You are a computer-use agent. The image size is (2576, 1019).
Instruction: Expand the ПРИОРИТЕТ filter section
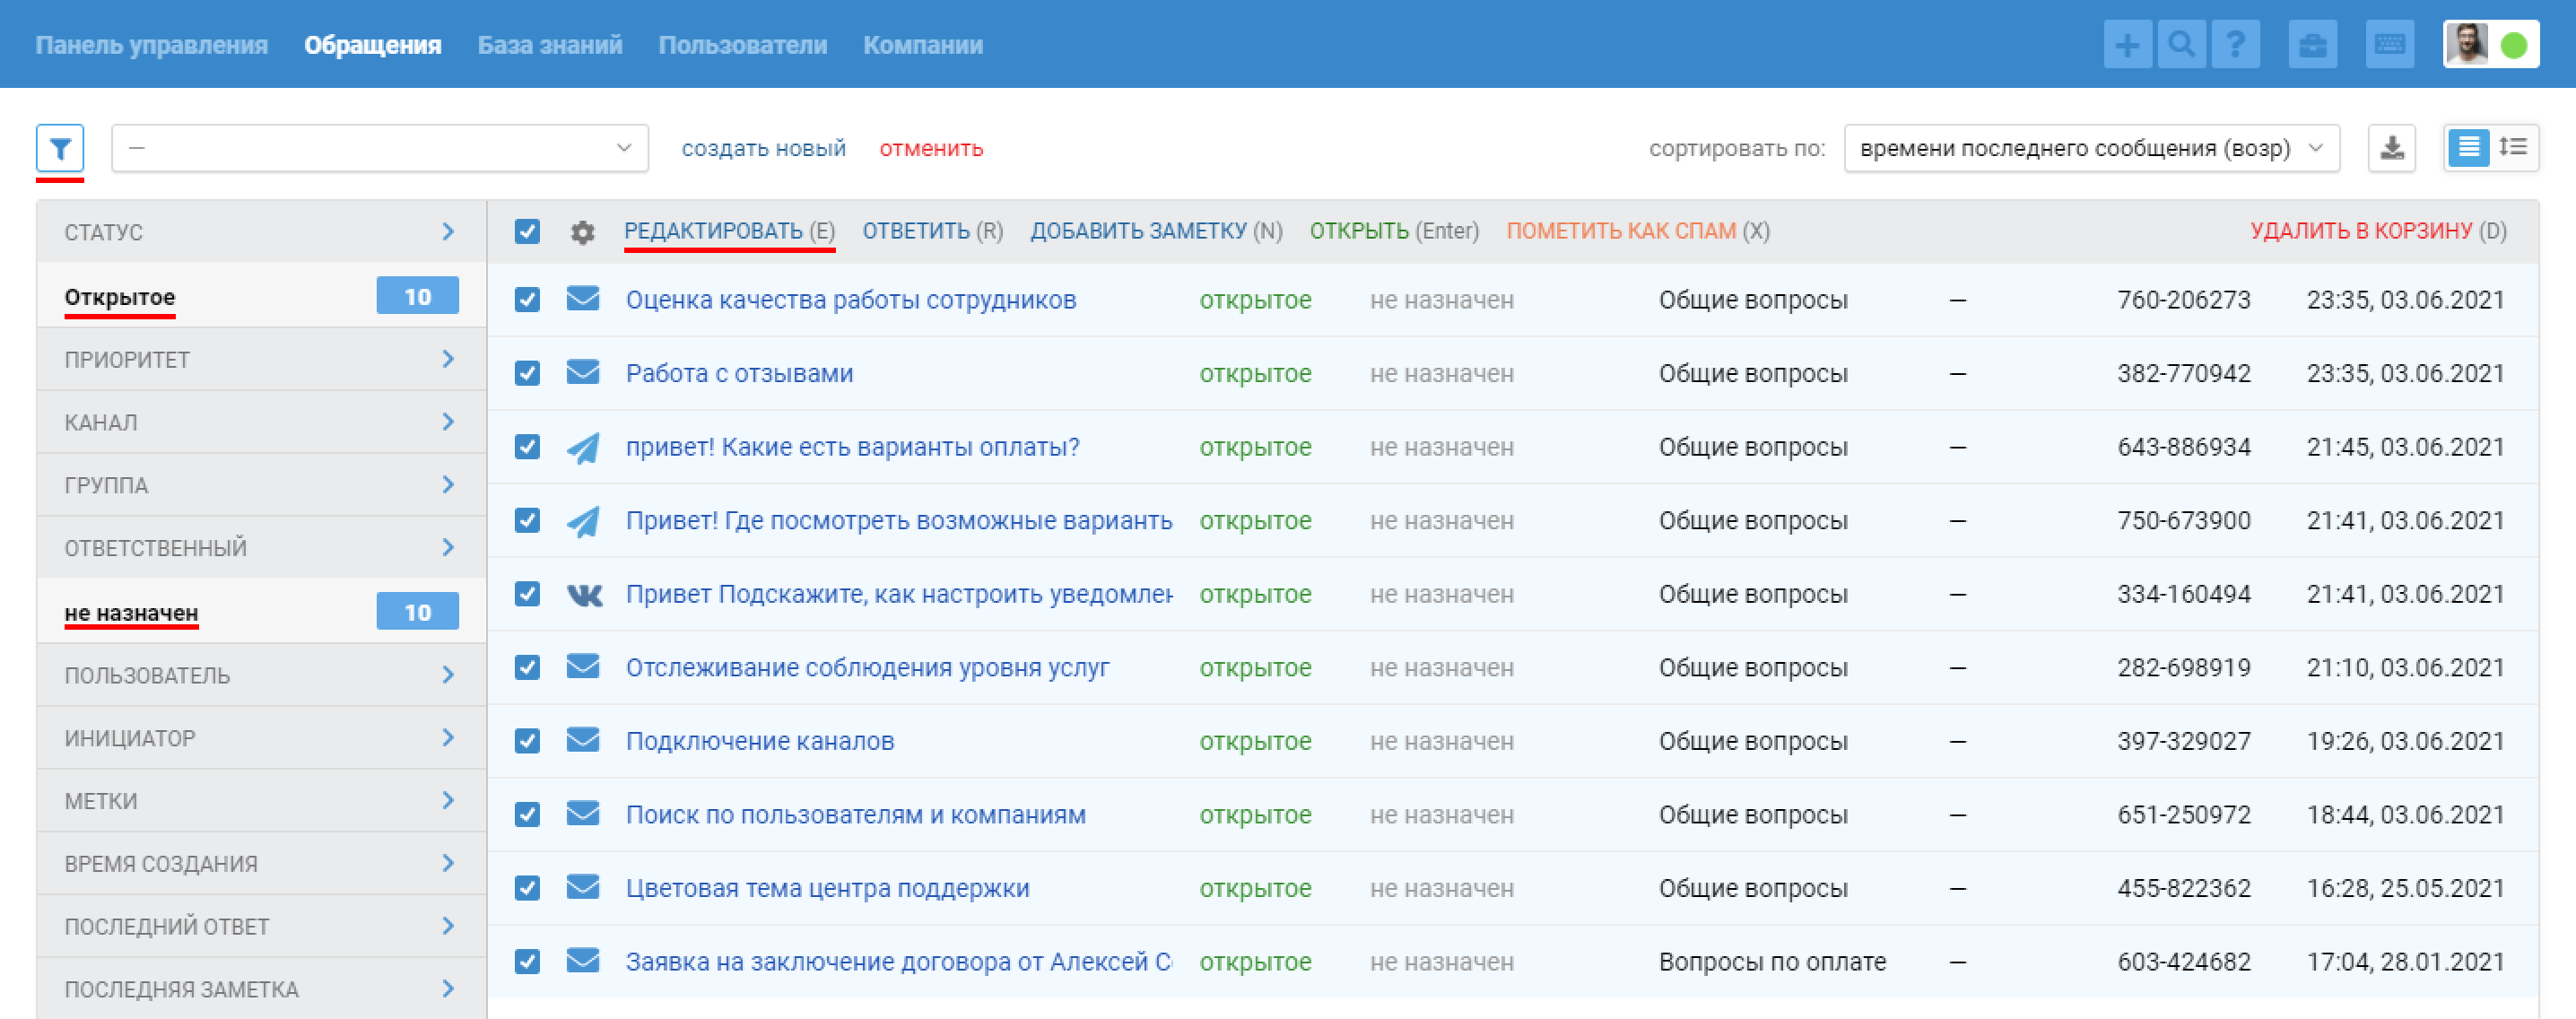(x=260, y=359)
